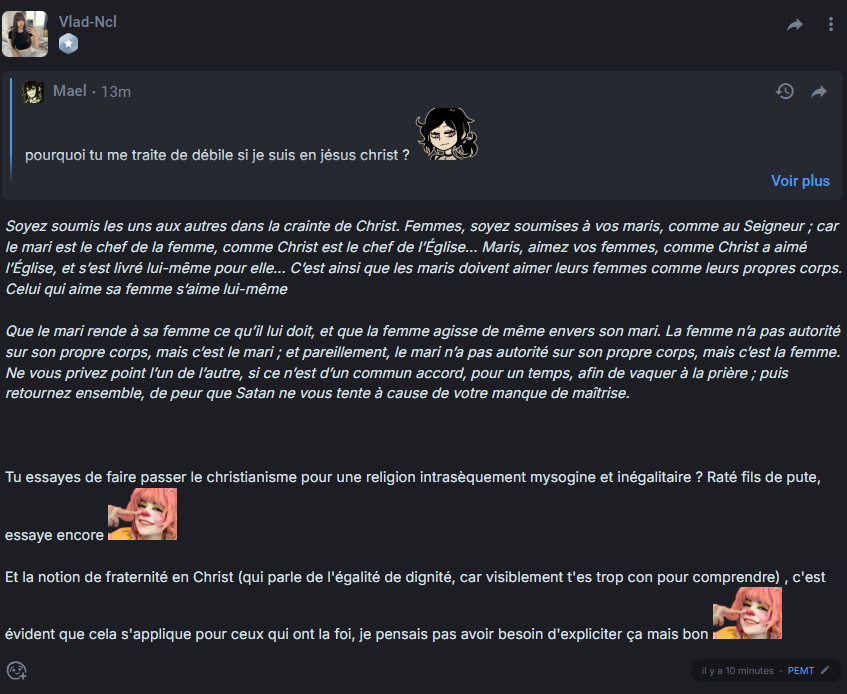Click the share arrow on Vlad-Ncl's post

click(795, 25)
